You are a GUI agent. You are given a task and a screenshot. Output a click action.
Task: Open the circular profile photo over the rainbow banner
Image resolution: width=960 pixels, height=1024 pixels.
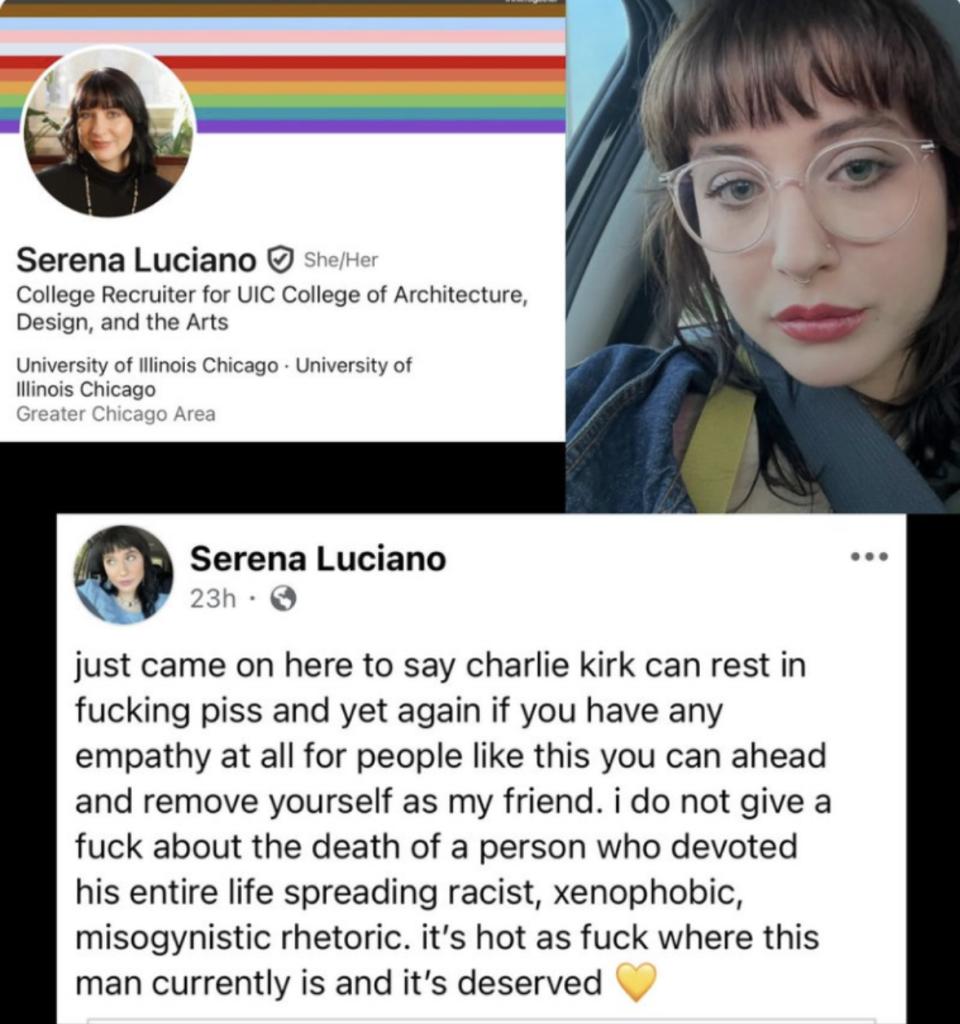click(x=108, y=134)
